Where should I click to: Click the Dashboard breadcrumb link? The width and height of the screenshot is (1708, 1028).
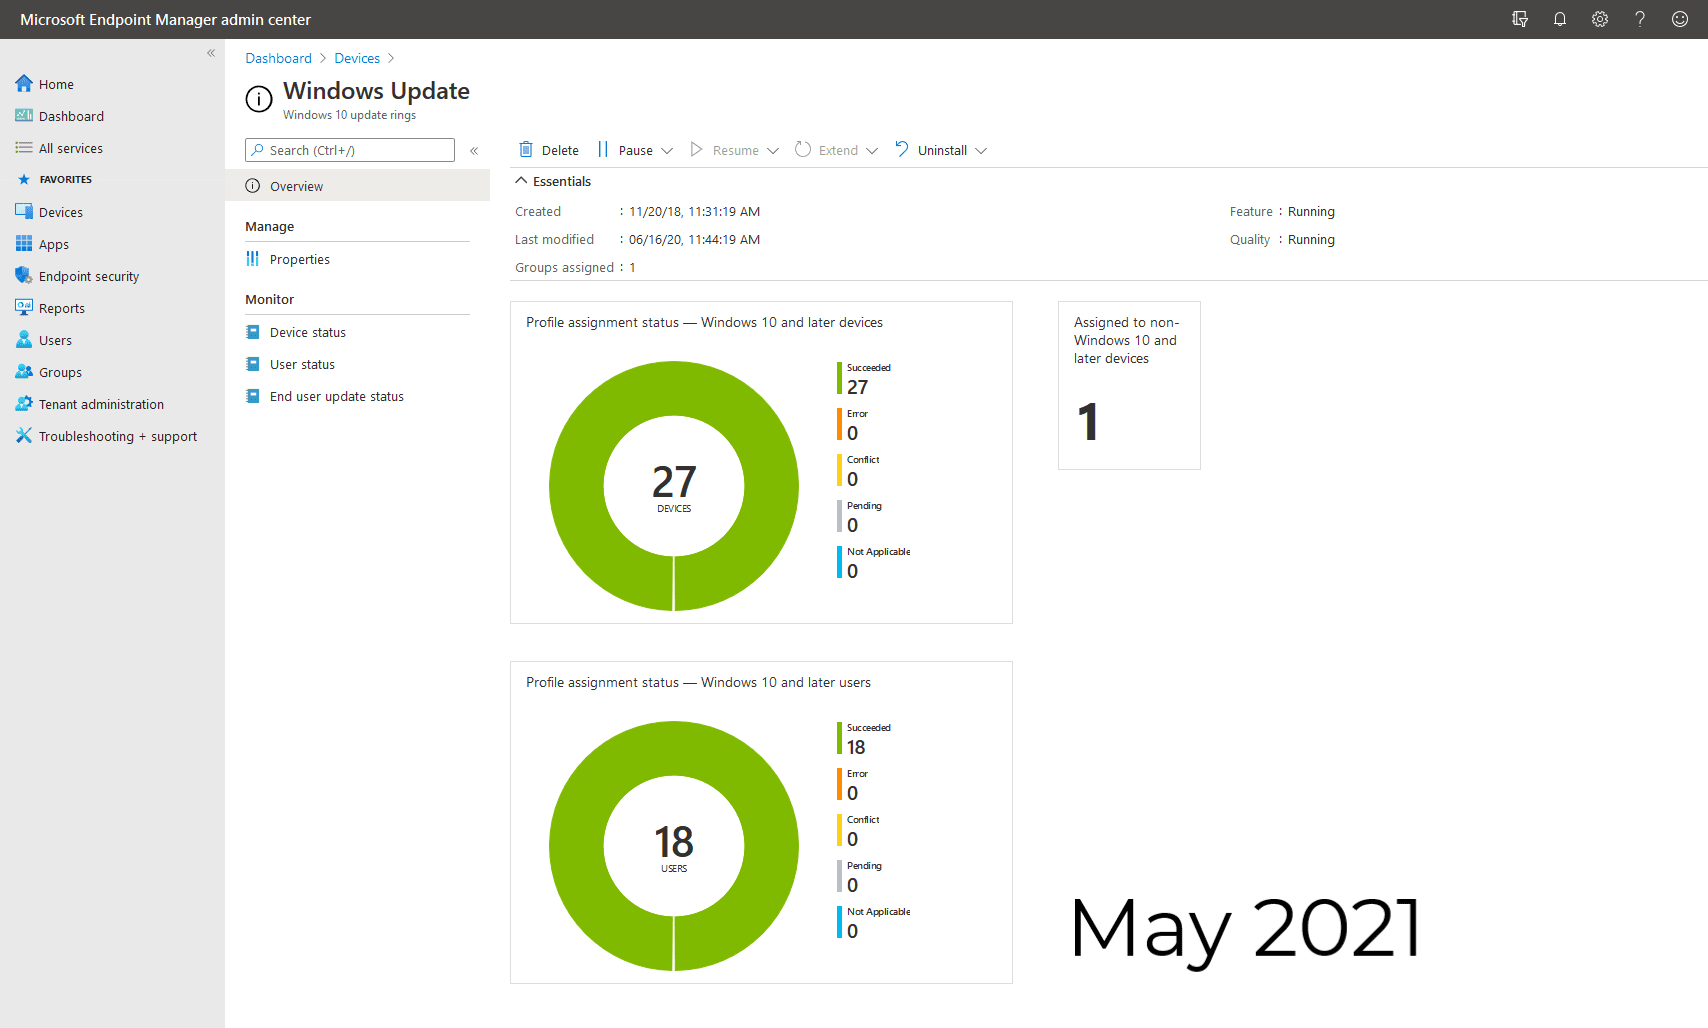[279, 58]
